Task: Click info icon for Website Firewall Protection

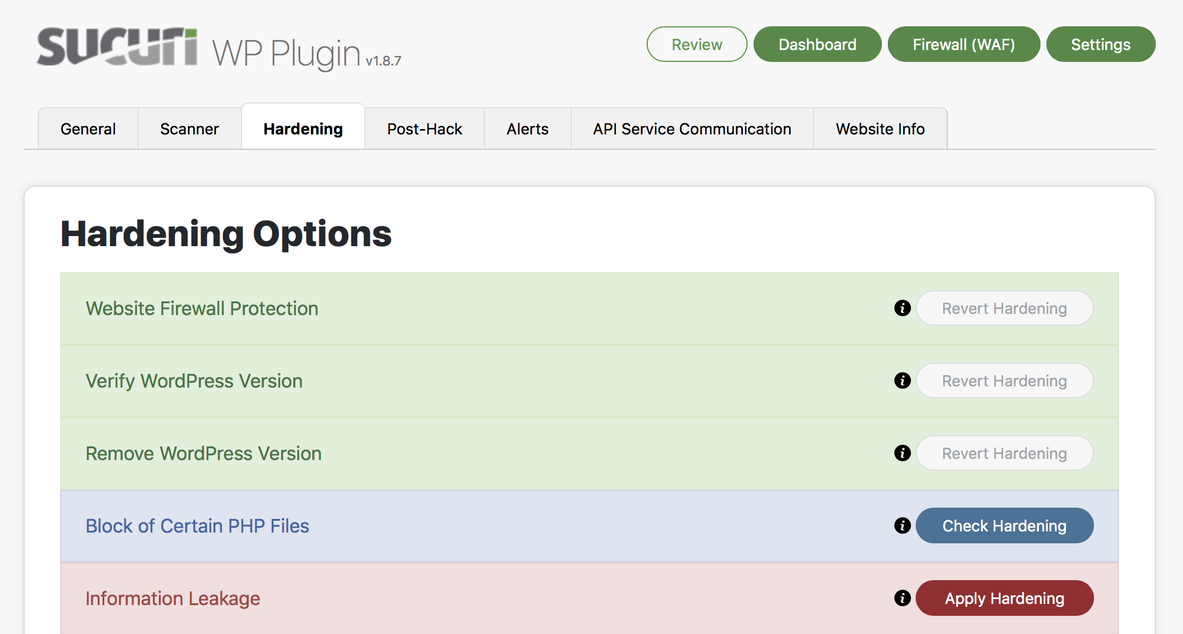Action: (902, 308)
